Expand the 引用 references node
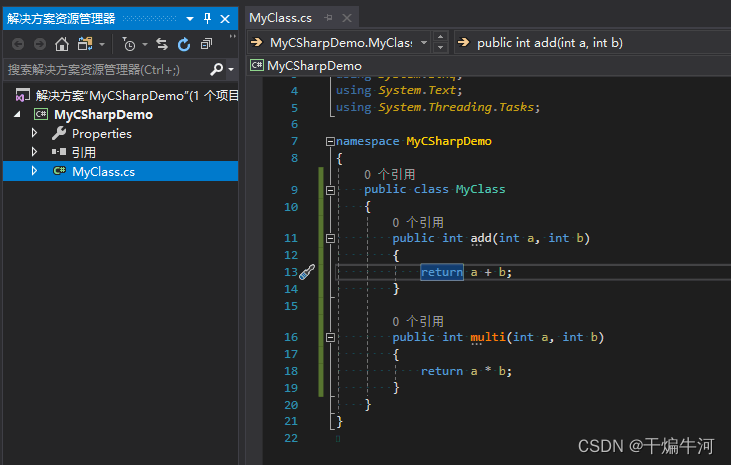The width and height of the screenshot is (731, 465). [x=34, y=152]
